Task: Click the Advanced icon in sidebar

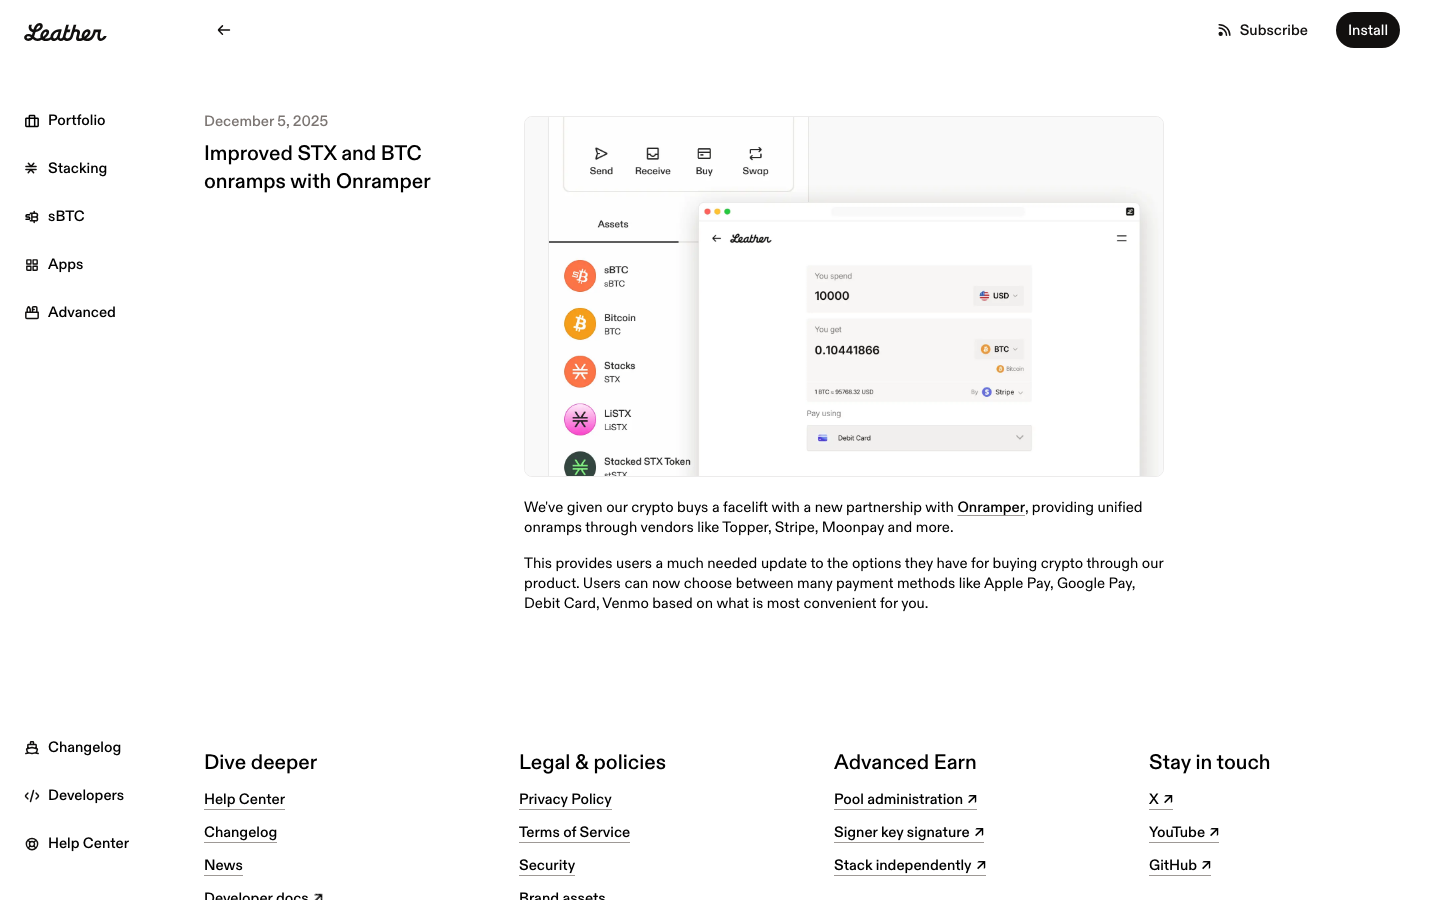Action: coord(32,313)
